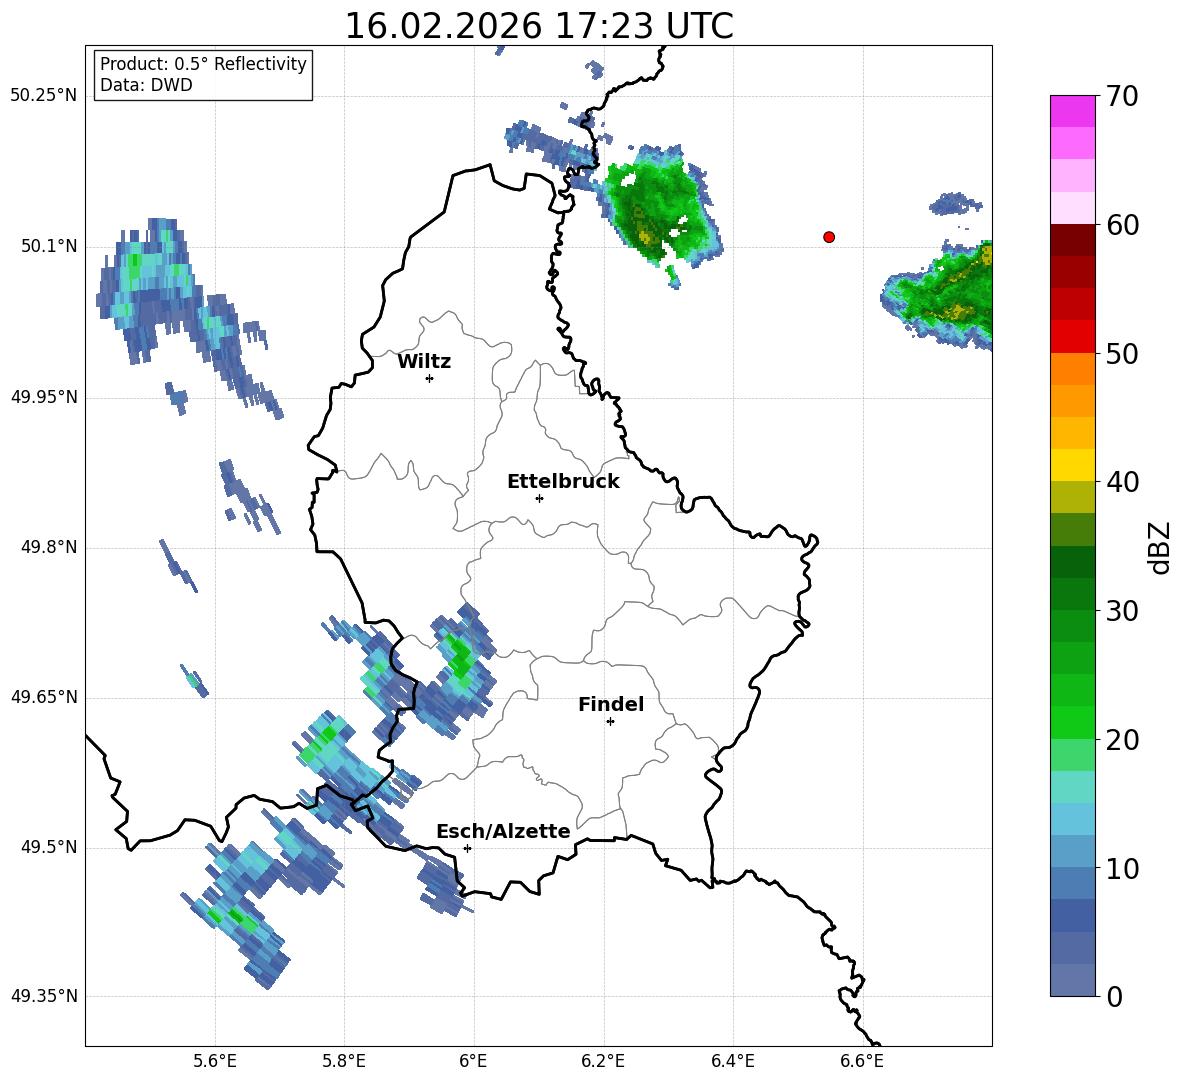Click the dBZ colorbar axis label
Screen dimensions: 1184x1081
pyautogui.click(x=1159, y=547)
